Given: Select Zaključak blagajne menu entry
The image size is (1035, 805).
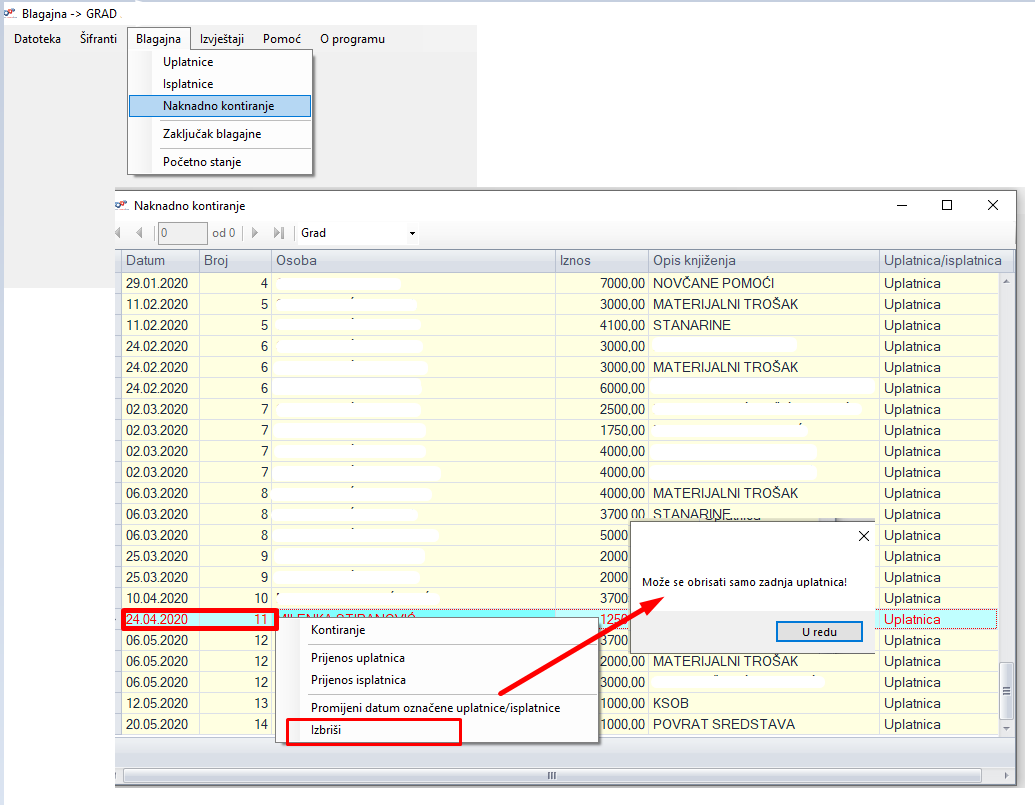Looking at the screenshot, I should (212, 134).
